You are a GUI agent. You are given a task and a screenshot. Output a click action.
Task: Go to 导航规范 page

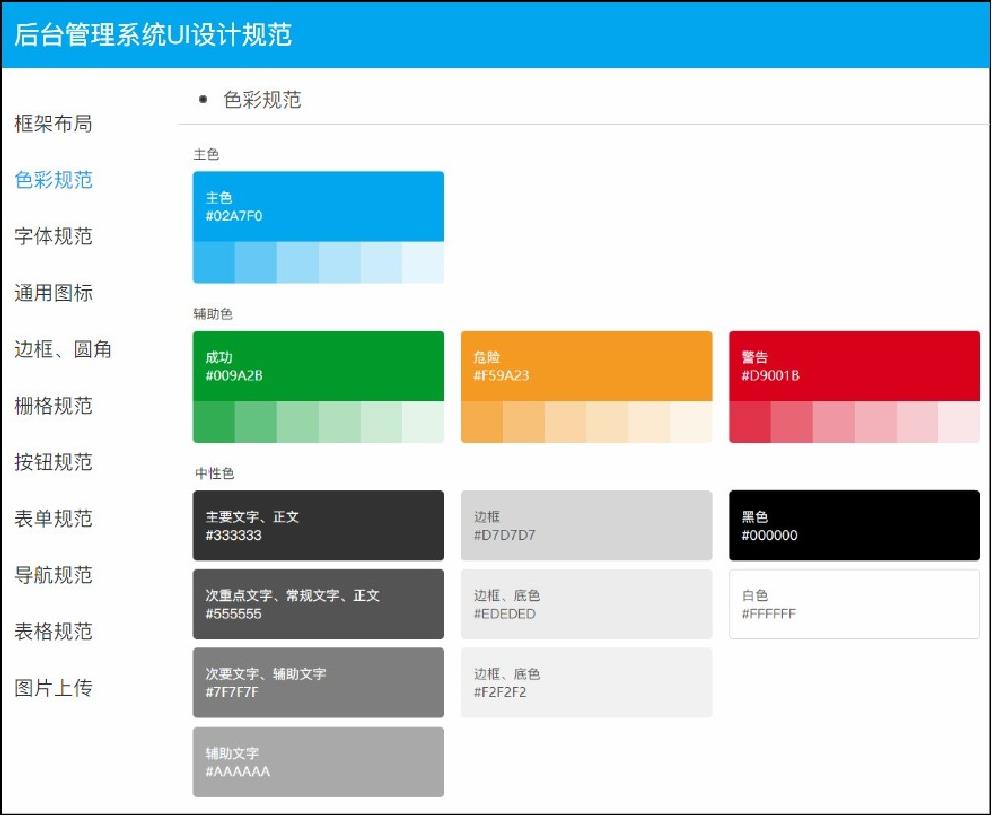53,575
